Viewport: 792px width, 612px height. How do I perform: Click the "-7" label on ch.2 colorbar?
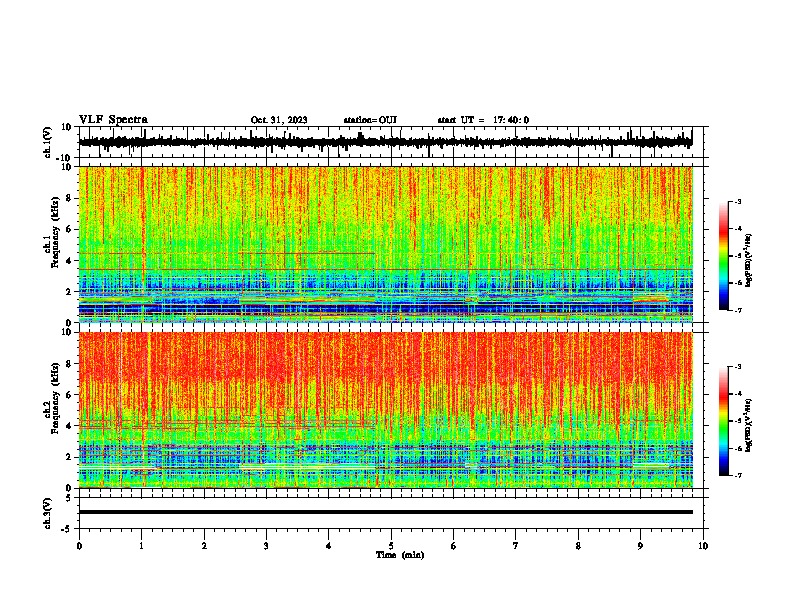(x=737, y=475)
